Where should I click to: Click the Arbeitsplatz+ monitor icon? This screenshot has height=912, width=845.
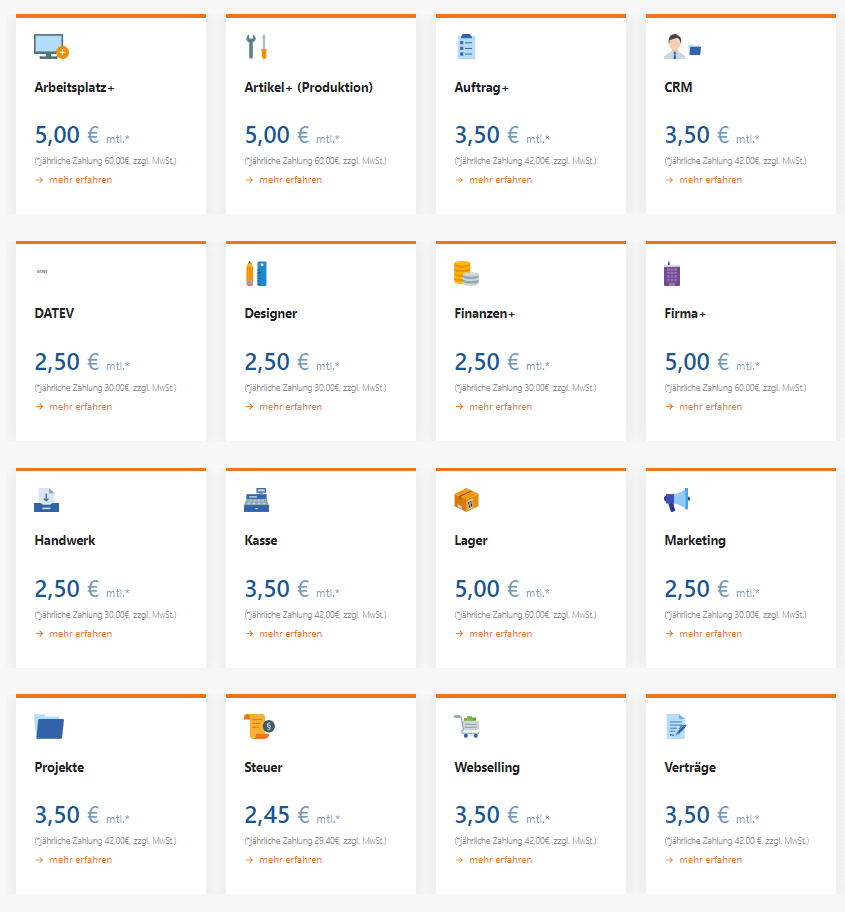(51, 47)
